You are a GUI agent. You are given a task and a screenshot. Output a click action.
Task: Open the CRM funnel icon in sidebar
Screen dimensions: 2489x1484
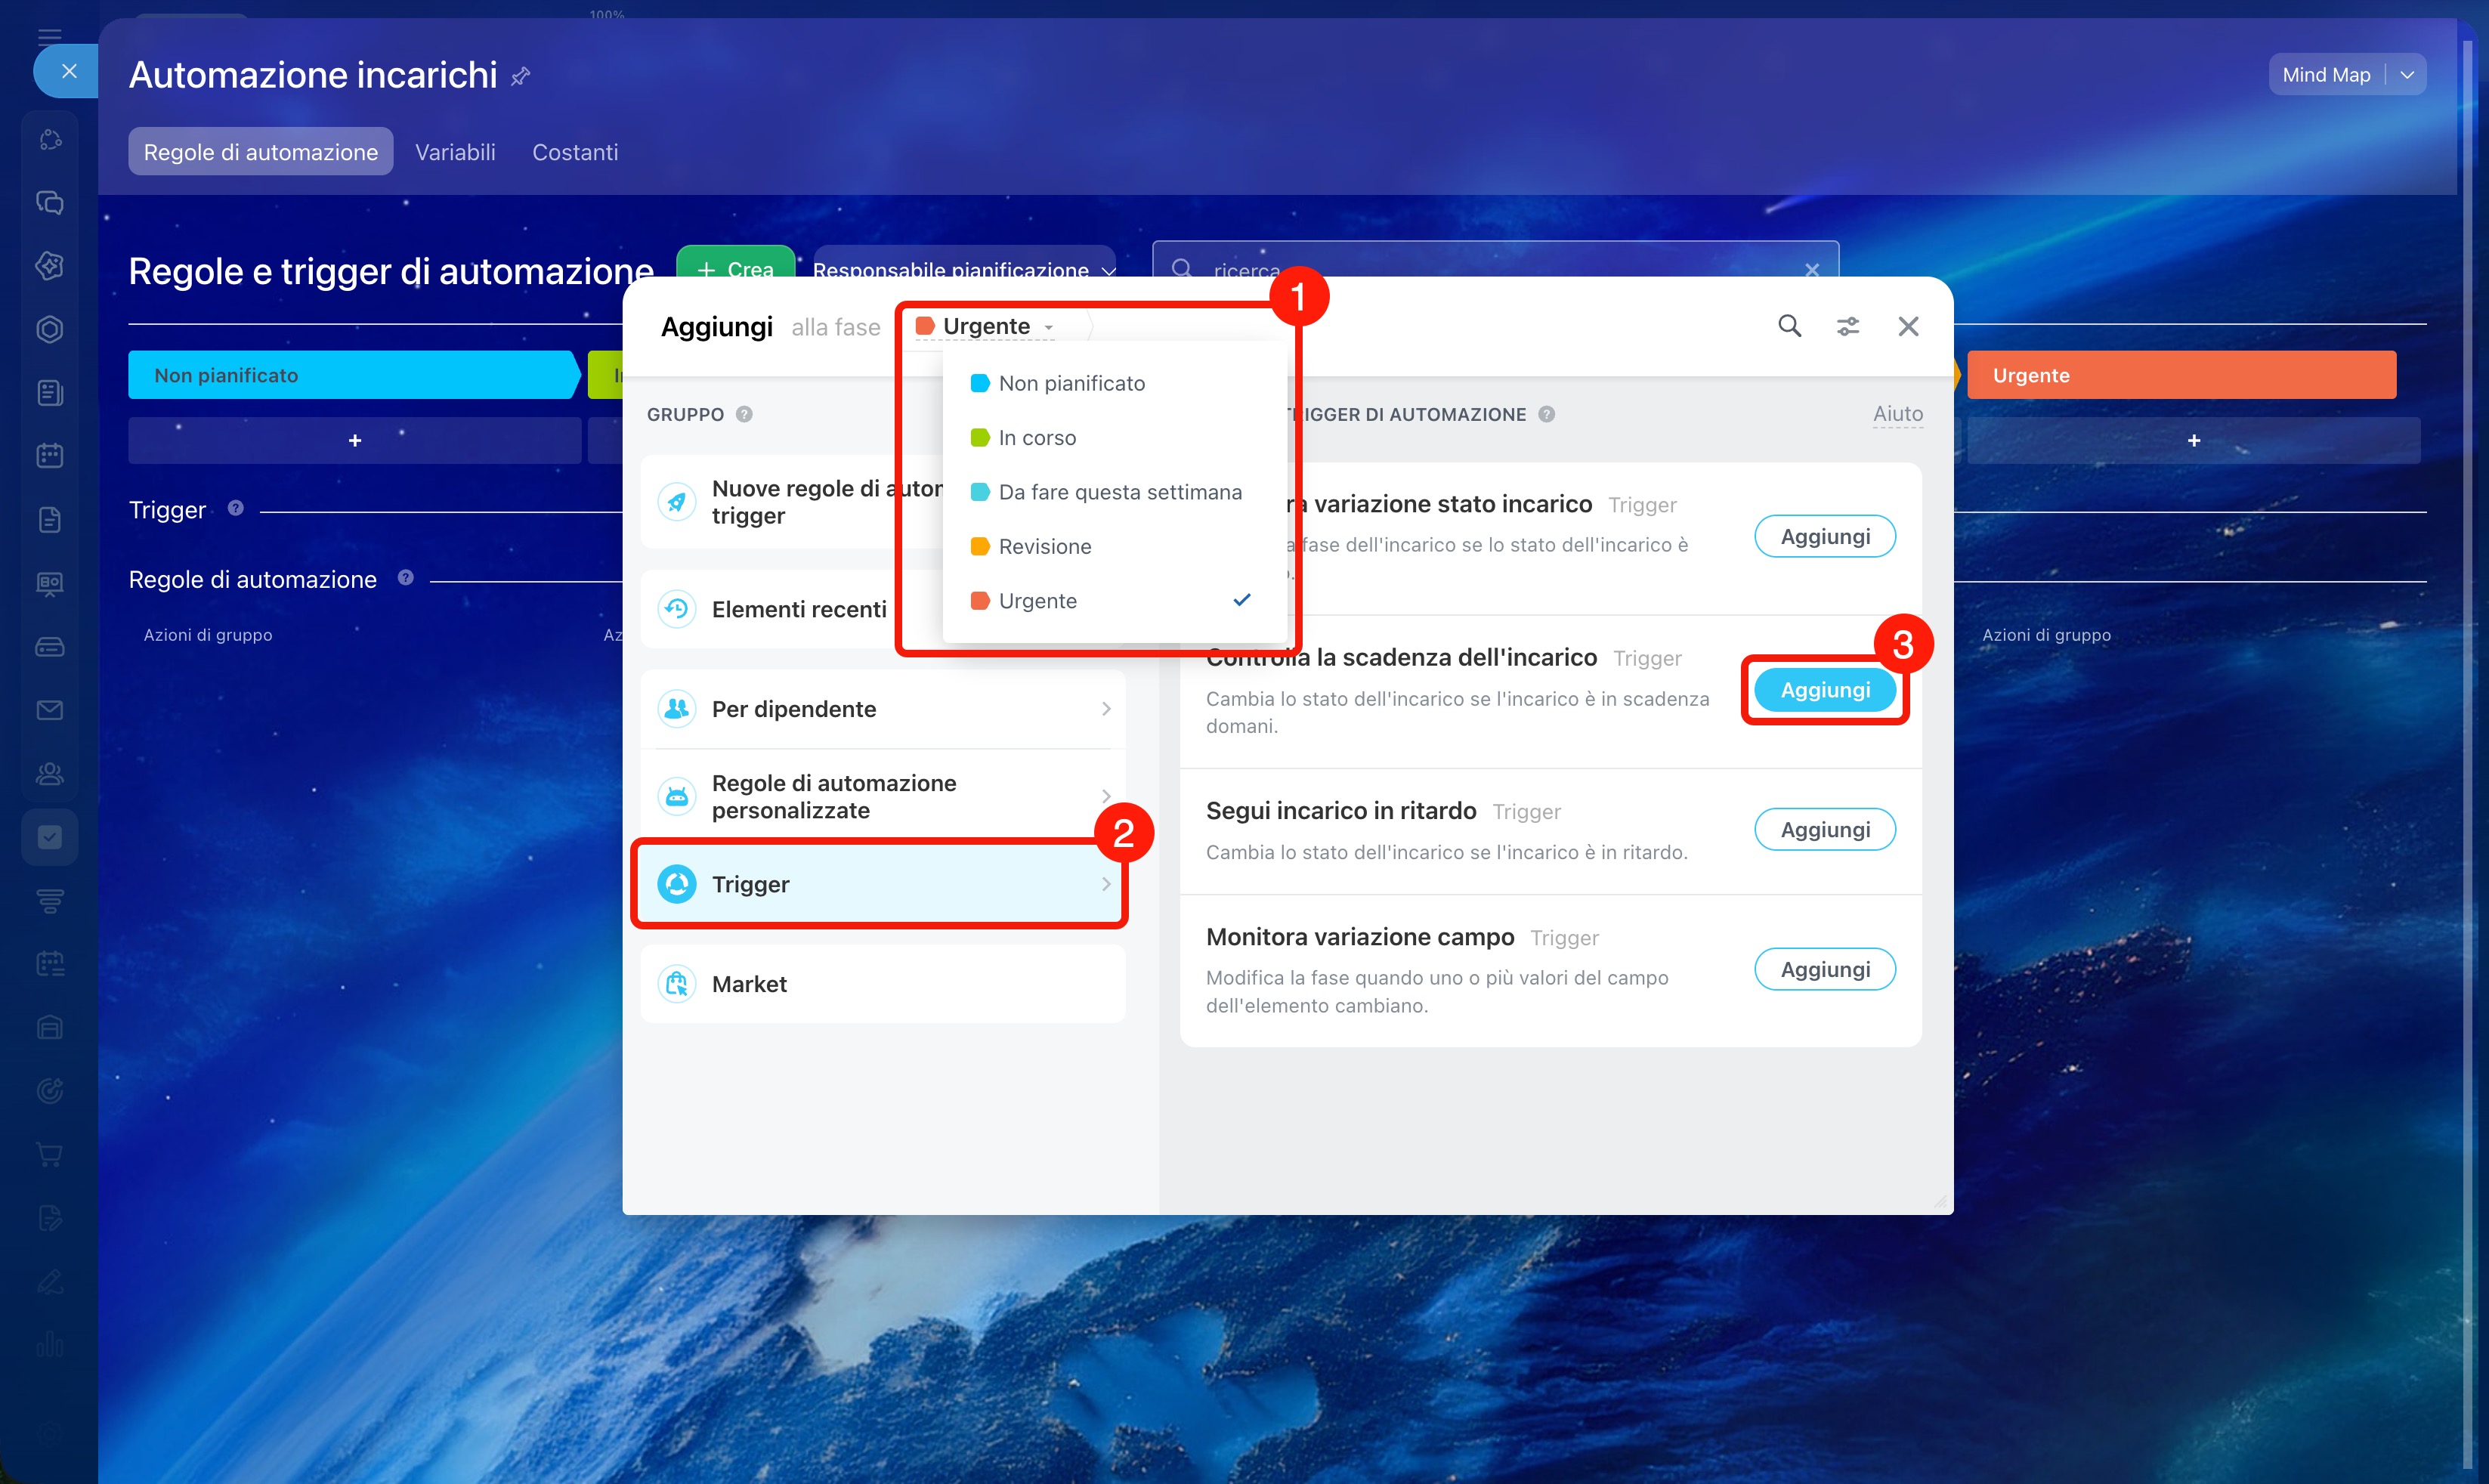(50, 901)
